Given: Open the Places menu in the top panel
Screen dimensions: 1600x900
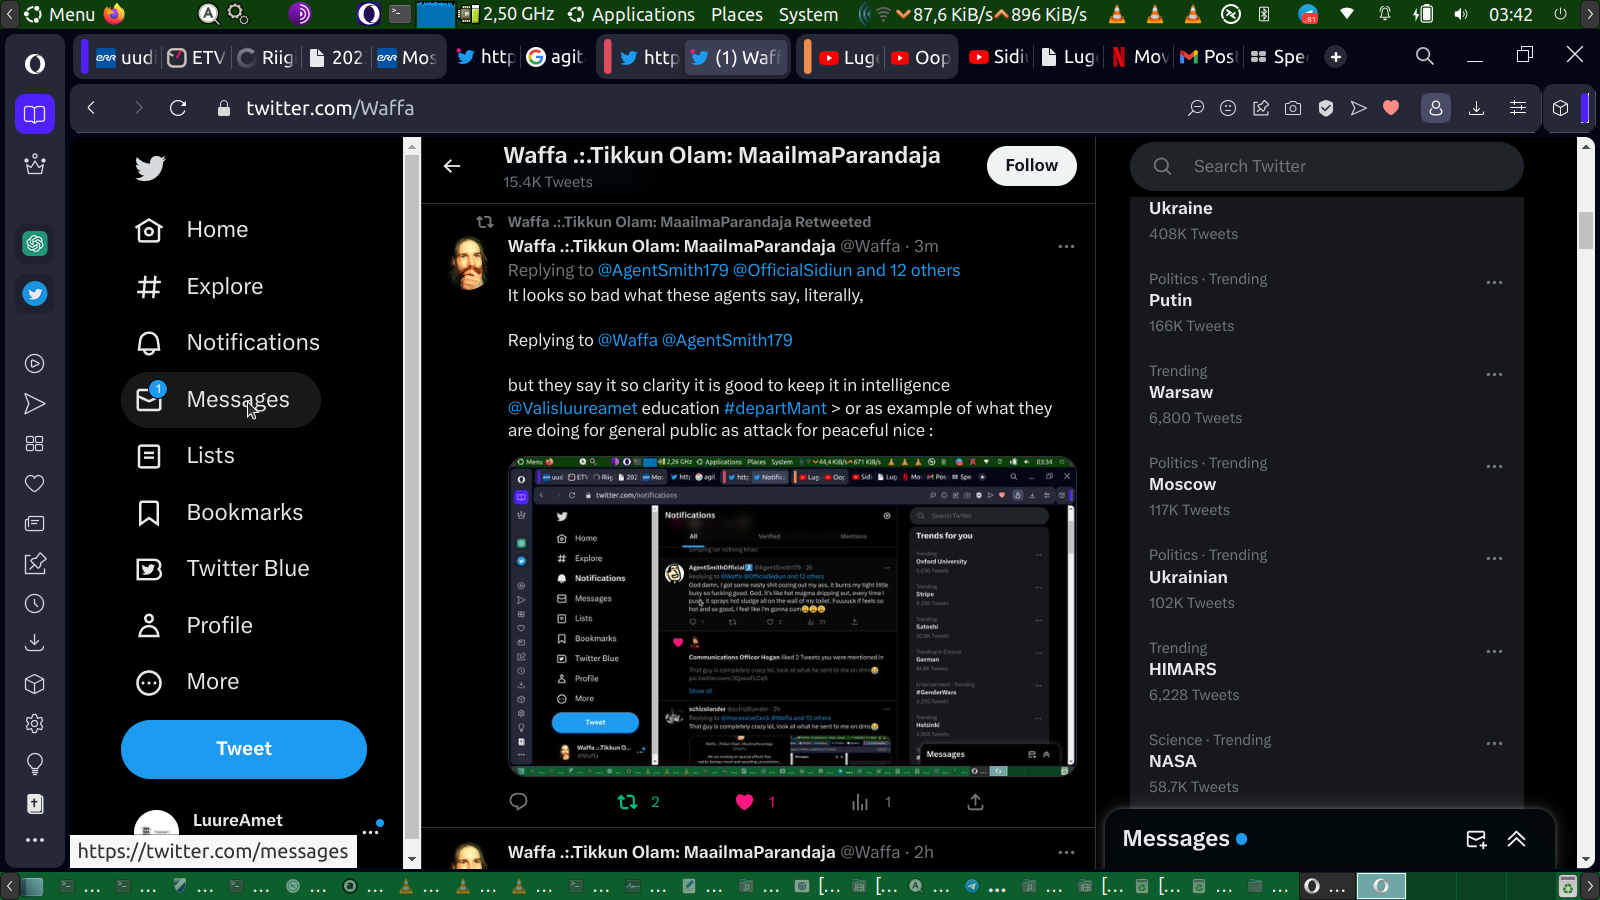Looking at the screenshot, I should 737,14.
